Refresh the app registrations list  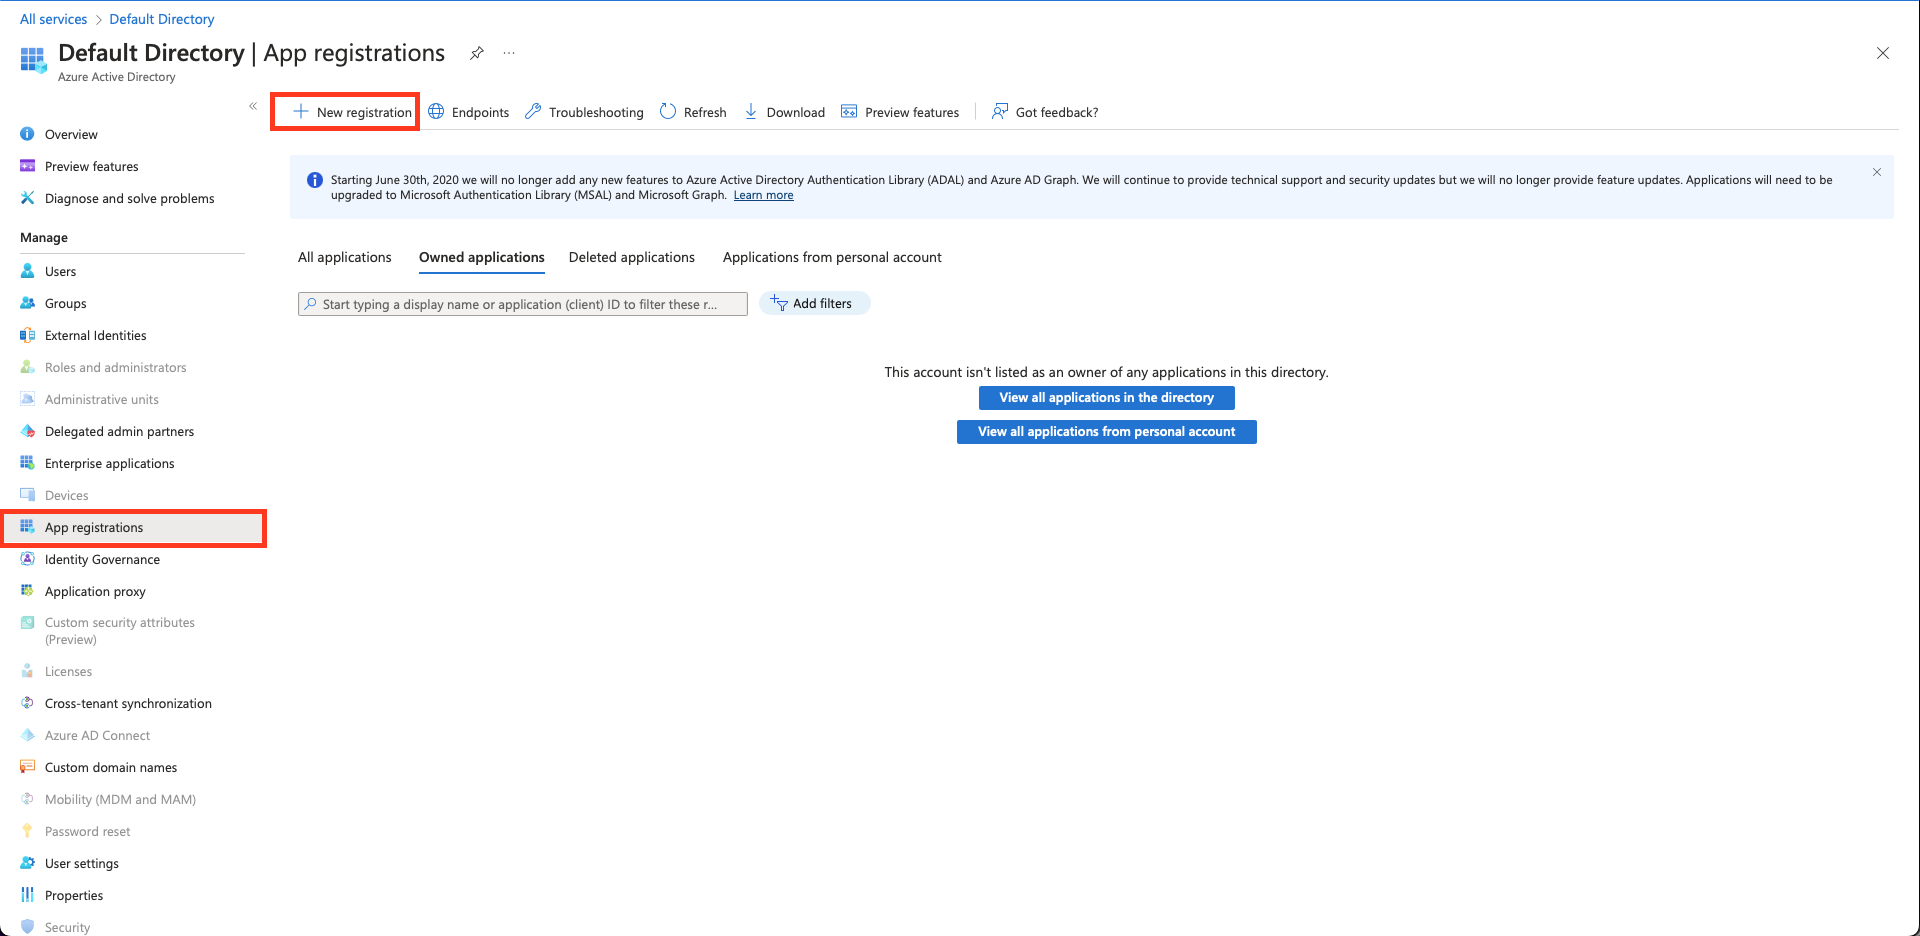coord(693,112)
